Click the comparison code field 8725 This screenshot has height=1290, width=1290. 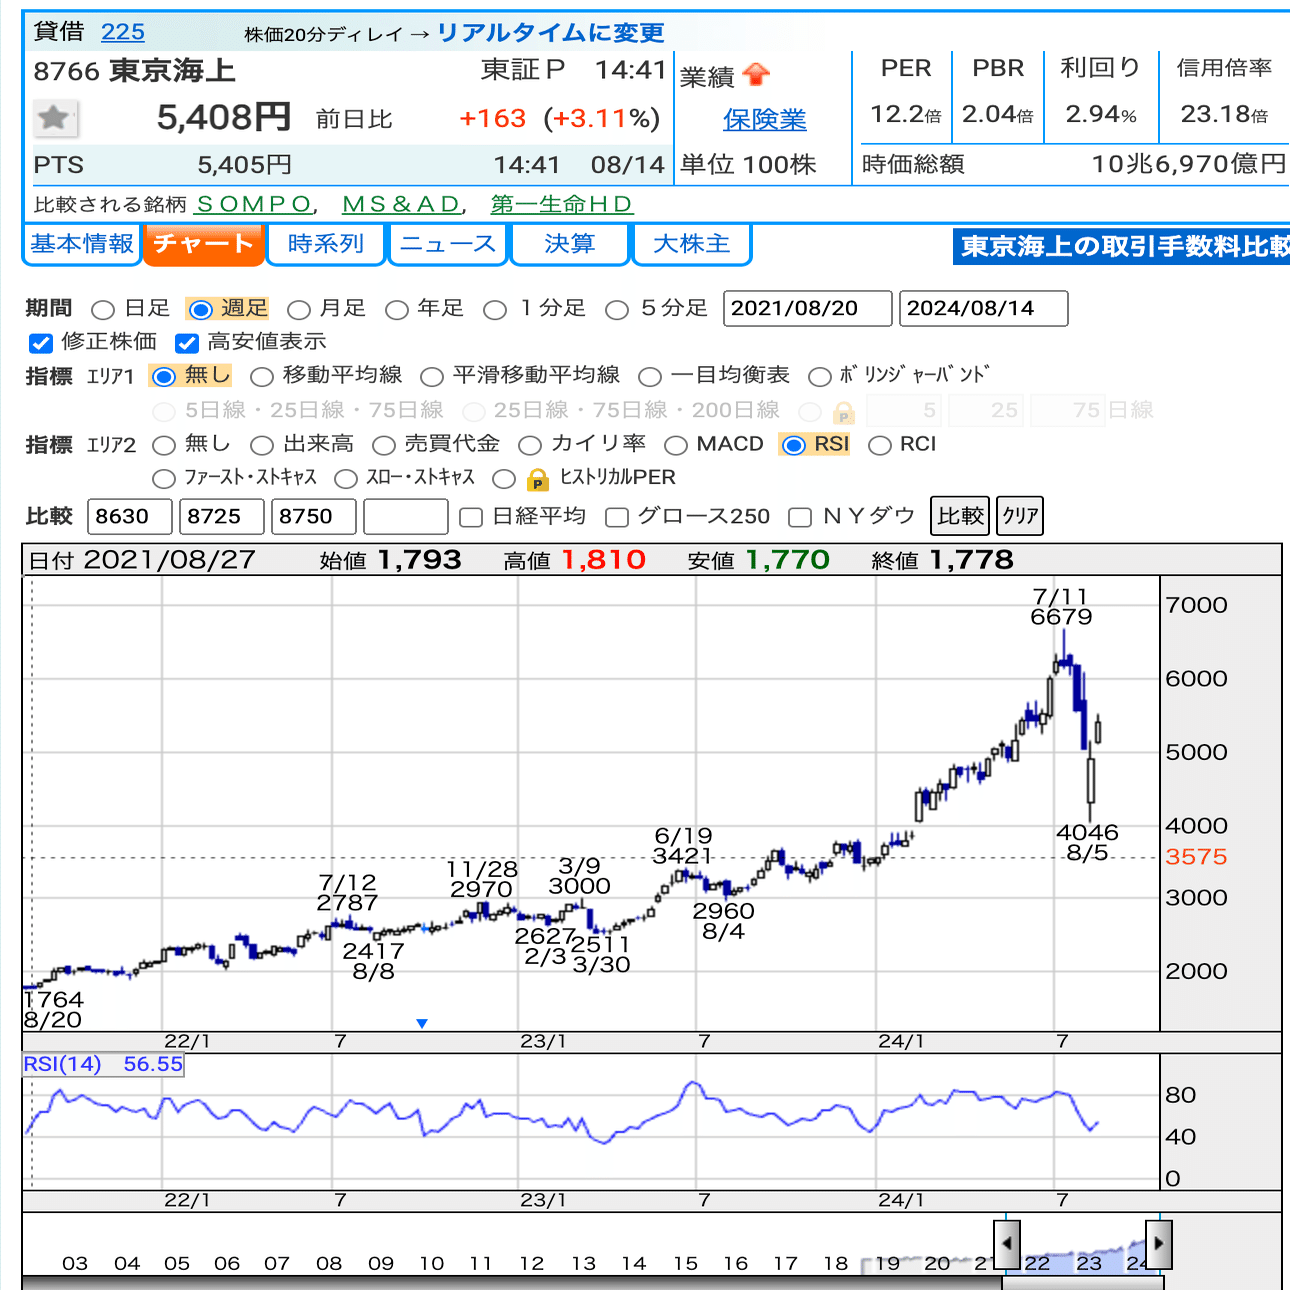[222, 517]
